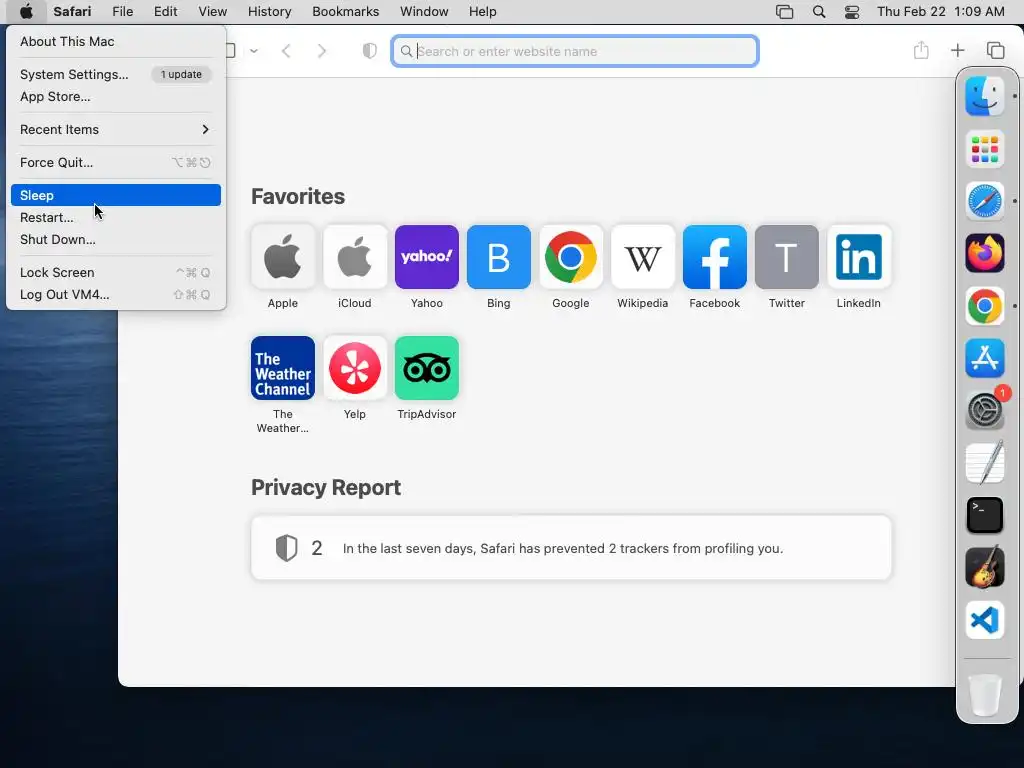This screenshot has height=768, width=1024.
Task: Open System Settings Dock icon
Action: pos(985,411)
